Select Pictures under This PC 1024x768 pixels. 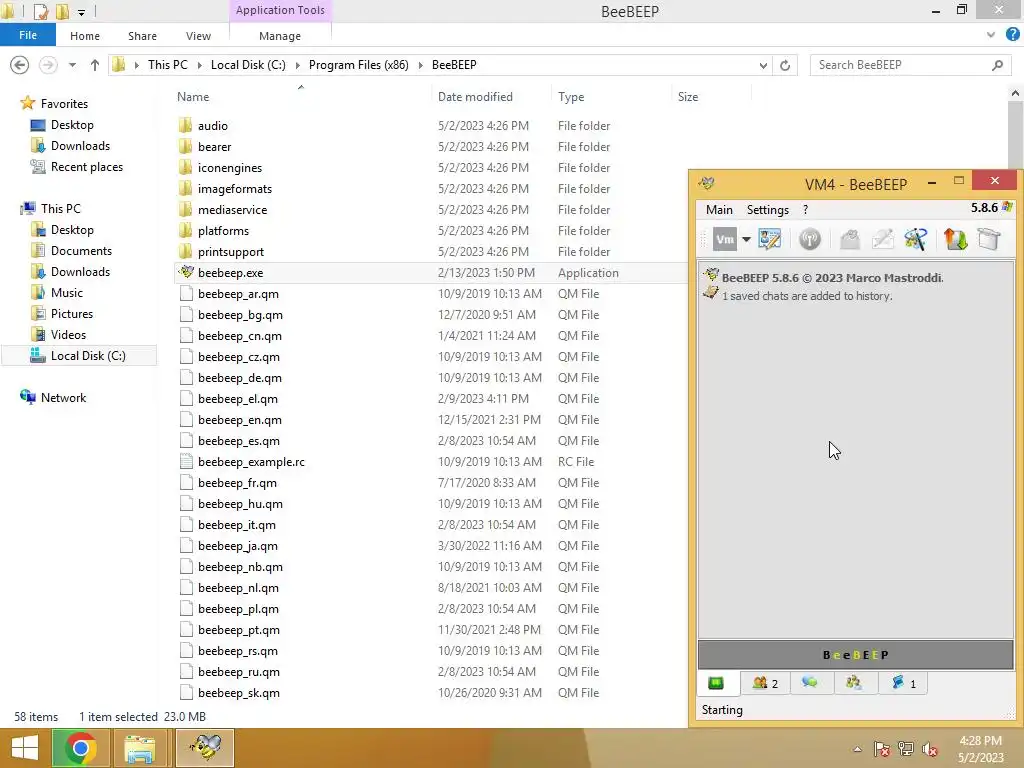point(72,314)
